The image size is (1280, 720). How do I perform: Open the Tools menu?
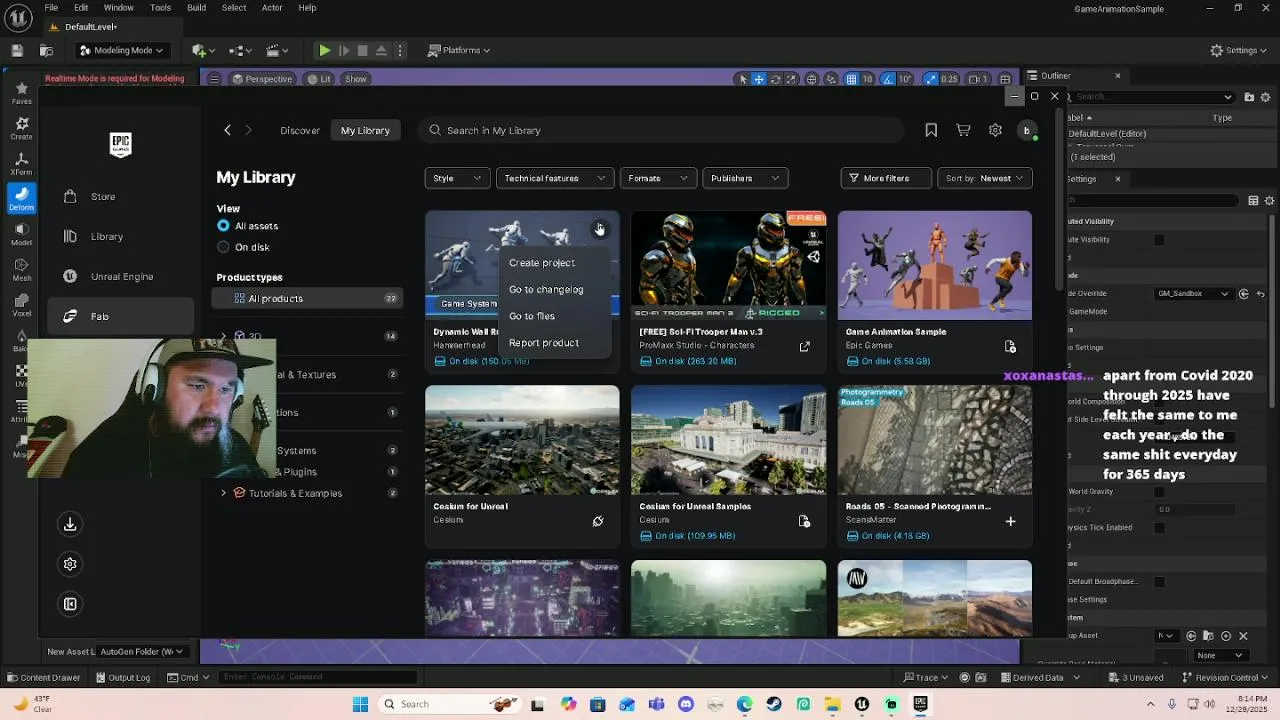(x=160, y=7)
